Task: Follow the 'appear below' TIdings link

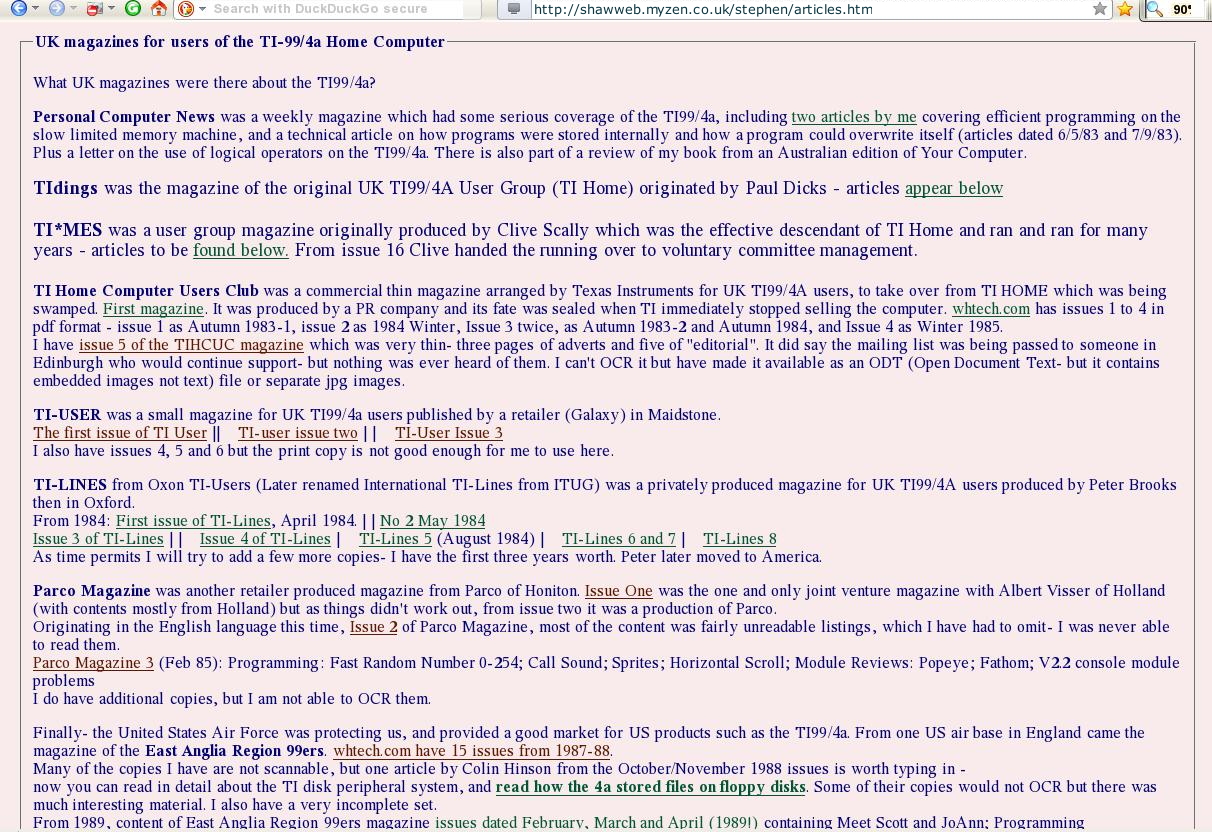Action: 954,188
